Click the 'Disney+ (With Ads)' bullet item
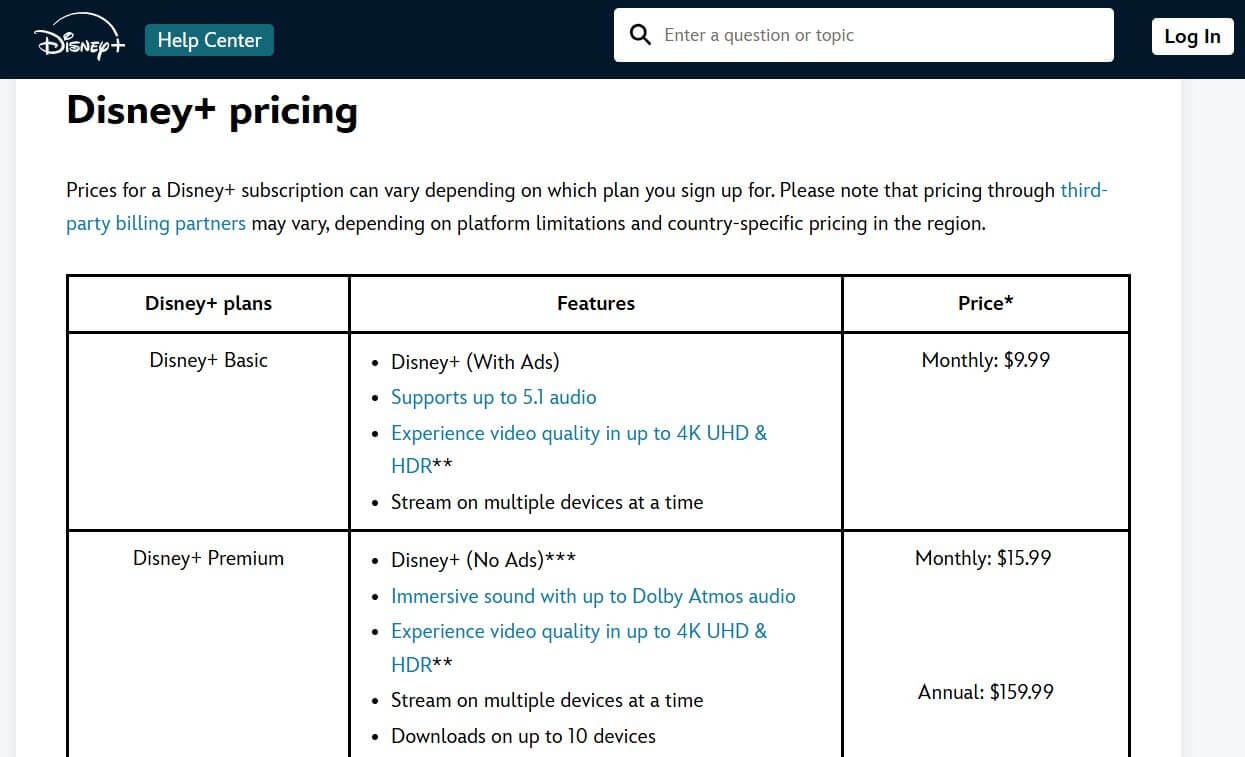 [x=476, y=362]
